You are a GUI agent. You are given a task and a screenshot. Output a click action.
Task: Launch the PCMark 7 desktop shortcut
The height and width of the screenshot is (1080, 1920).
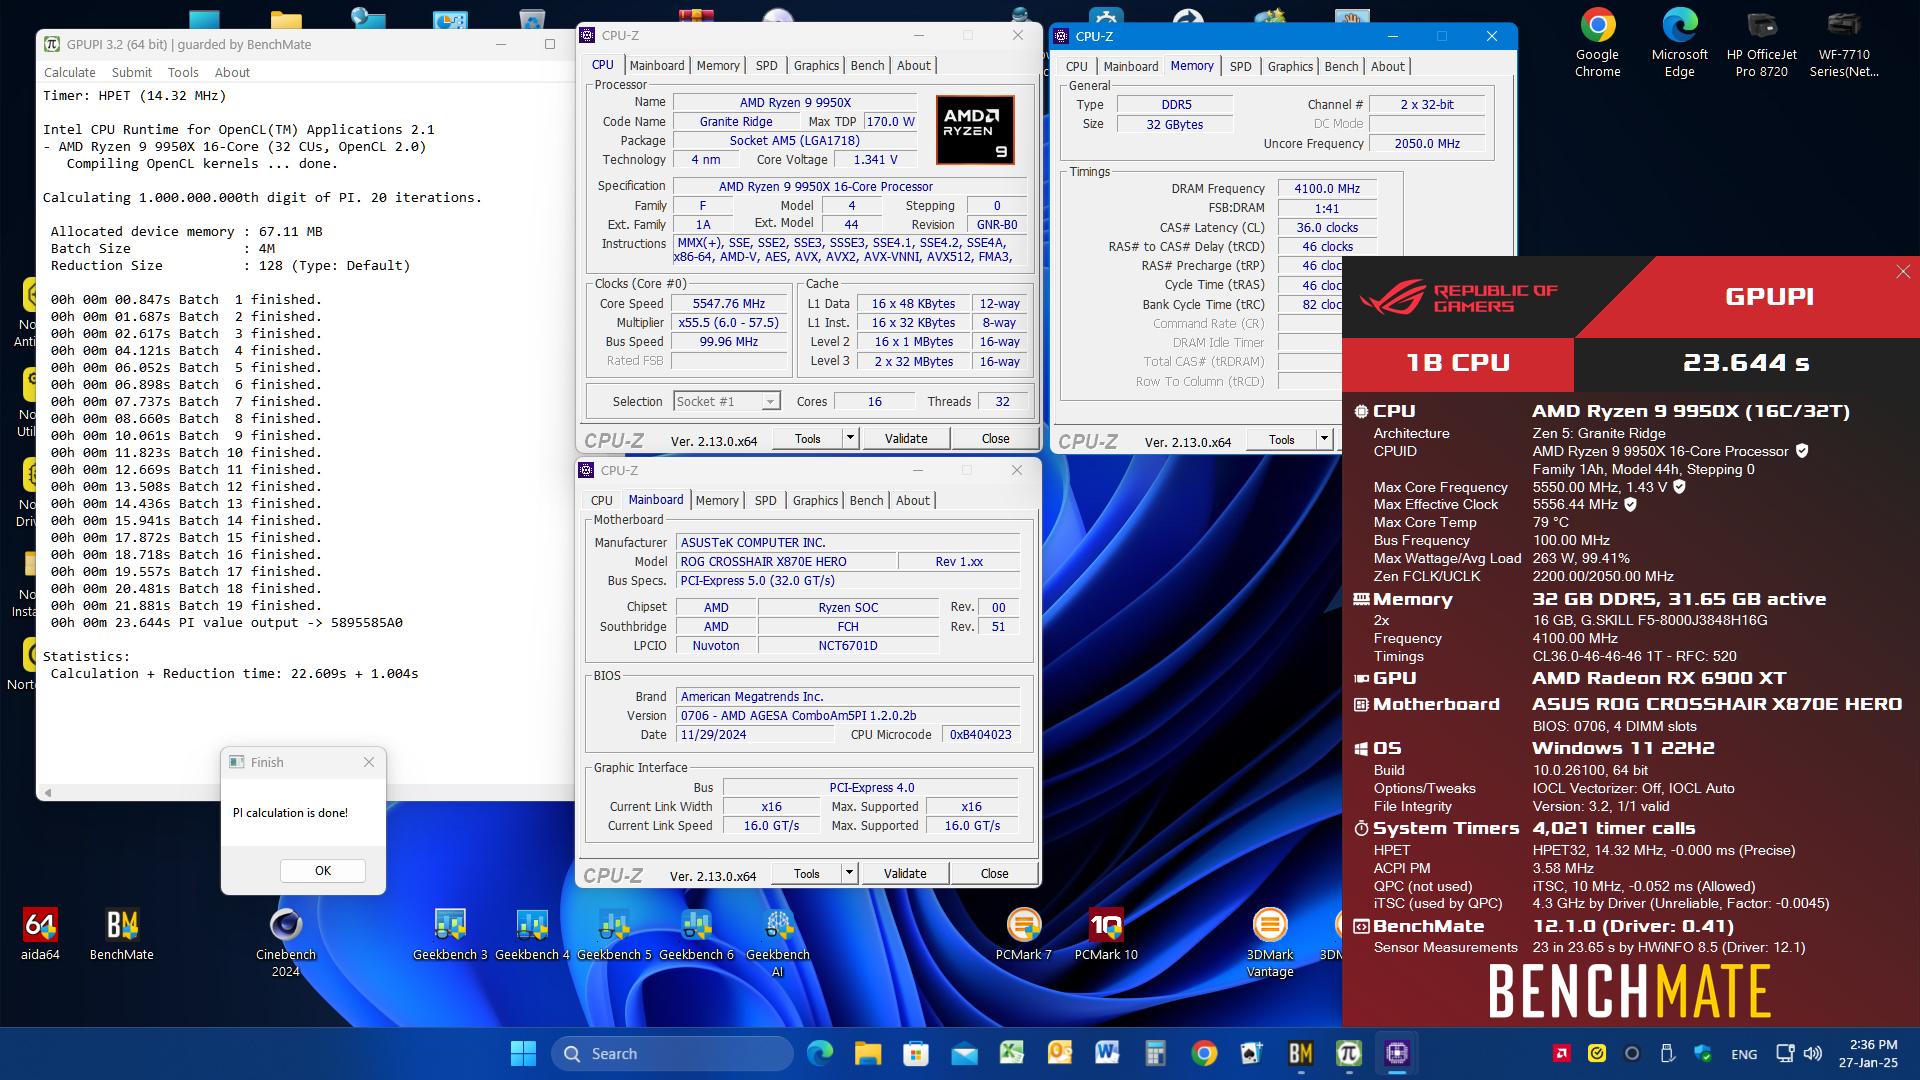[x=1024, y=933]
